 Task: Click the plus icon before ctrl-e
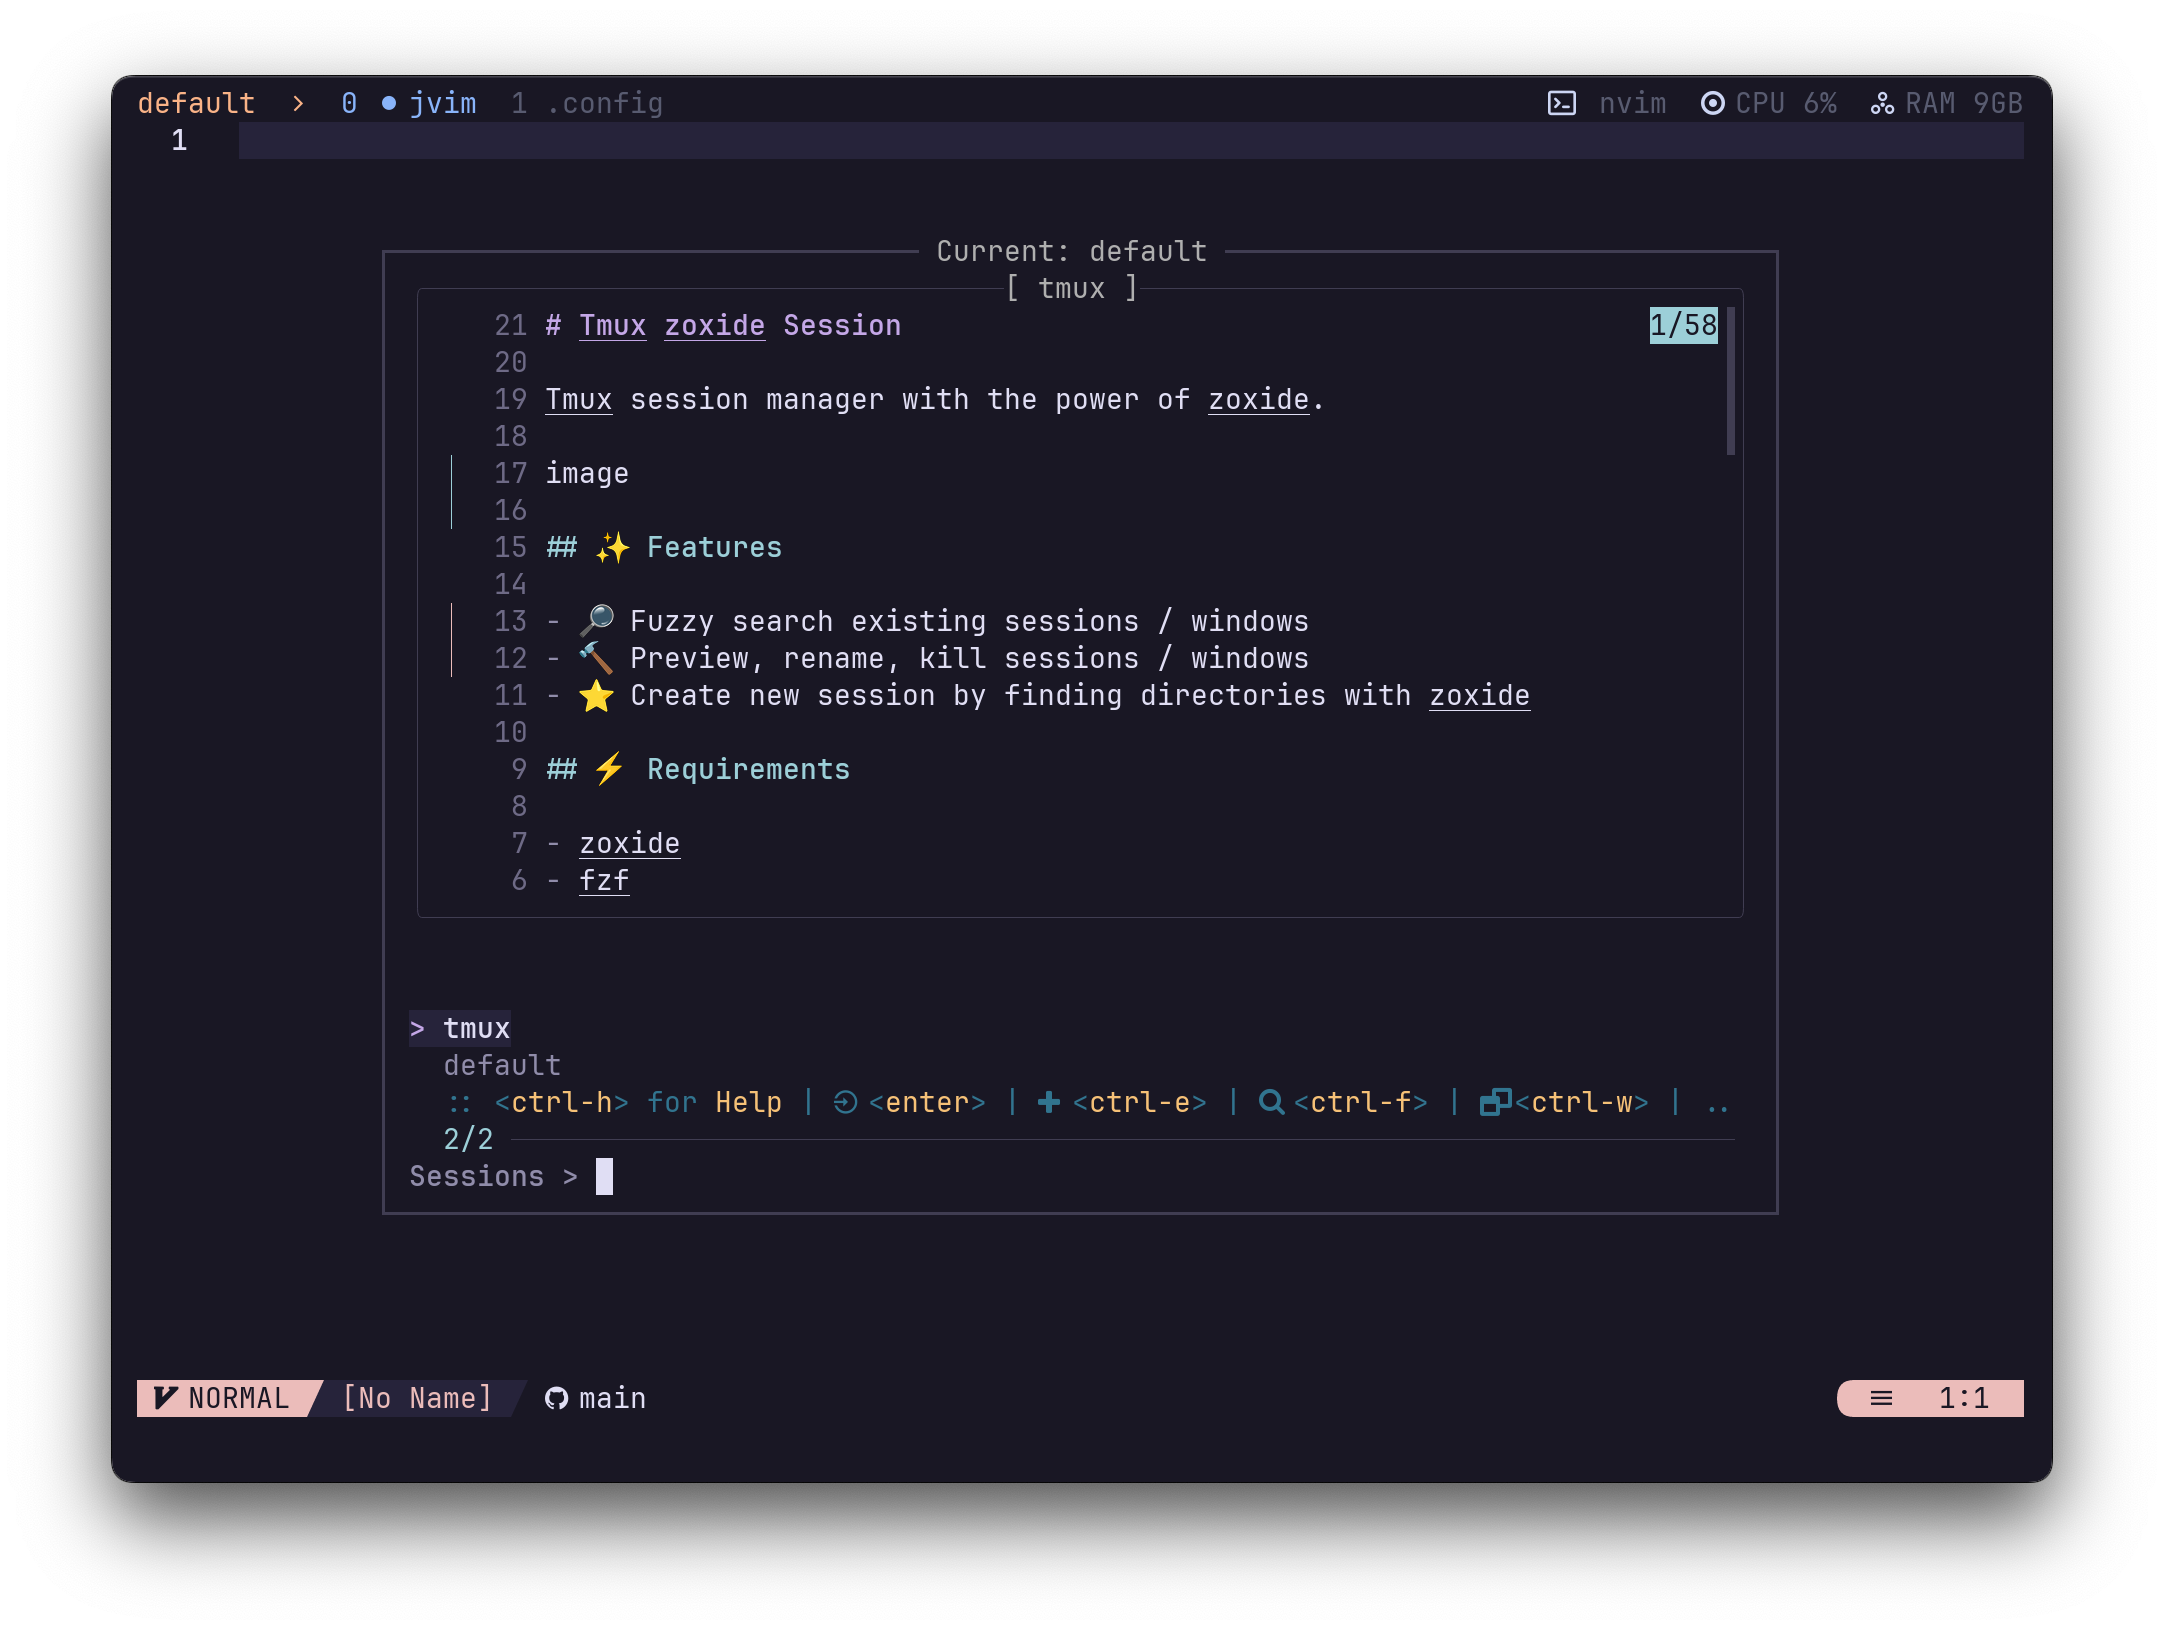[1048, 1102]
